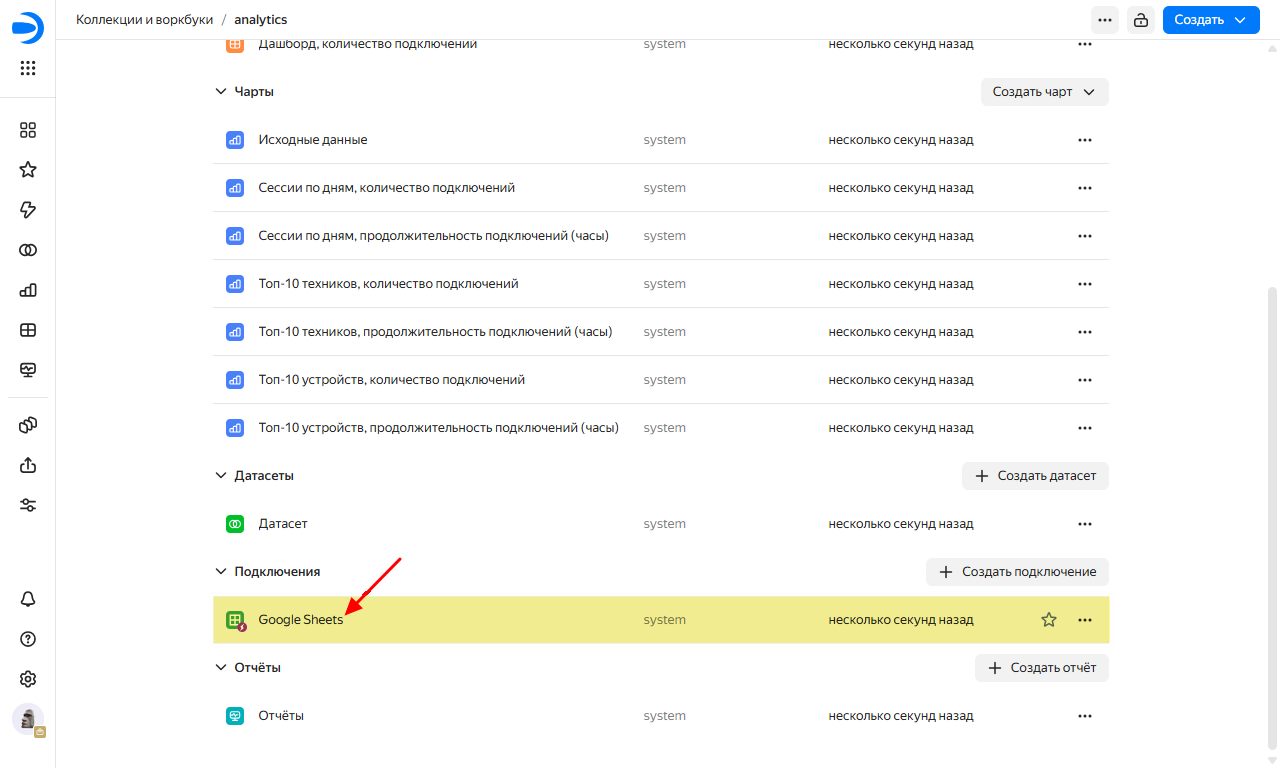
Task: Collapse the Датасеты section chevron
Action: coord(221,476)
